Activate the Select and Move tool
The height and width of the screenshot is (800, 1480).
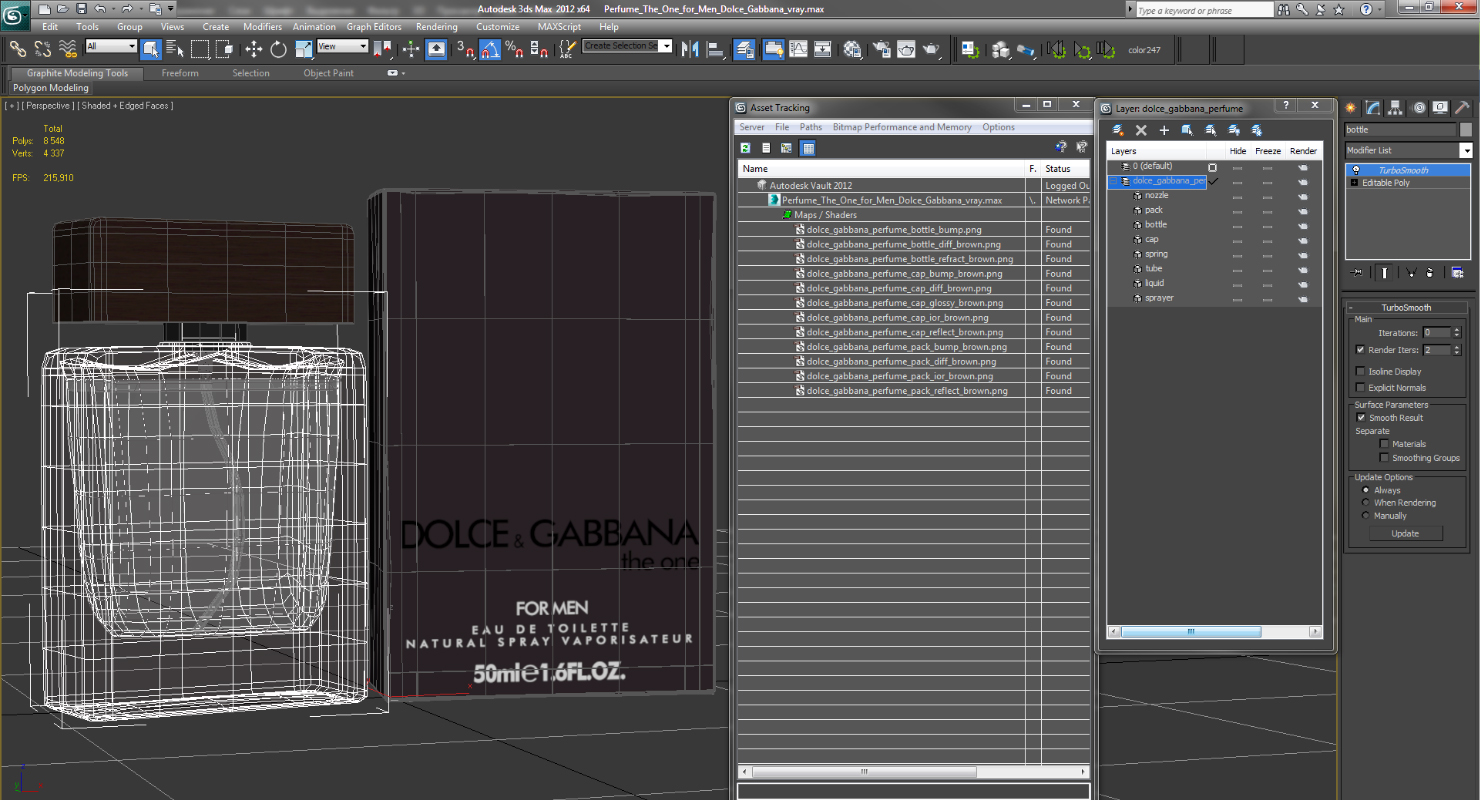[x=253, y=49]
